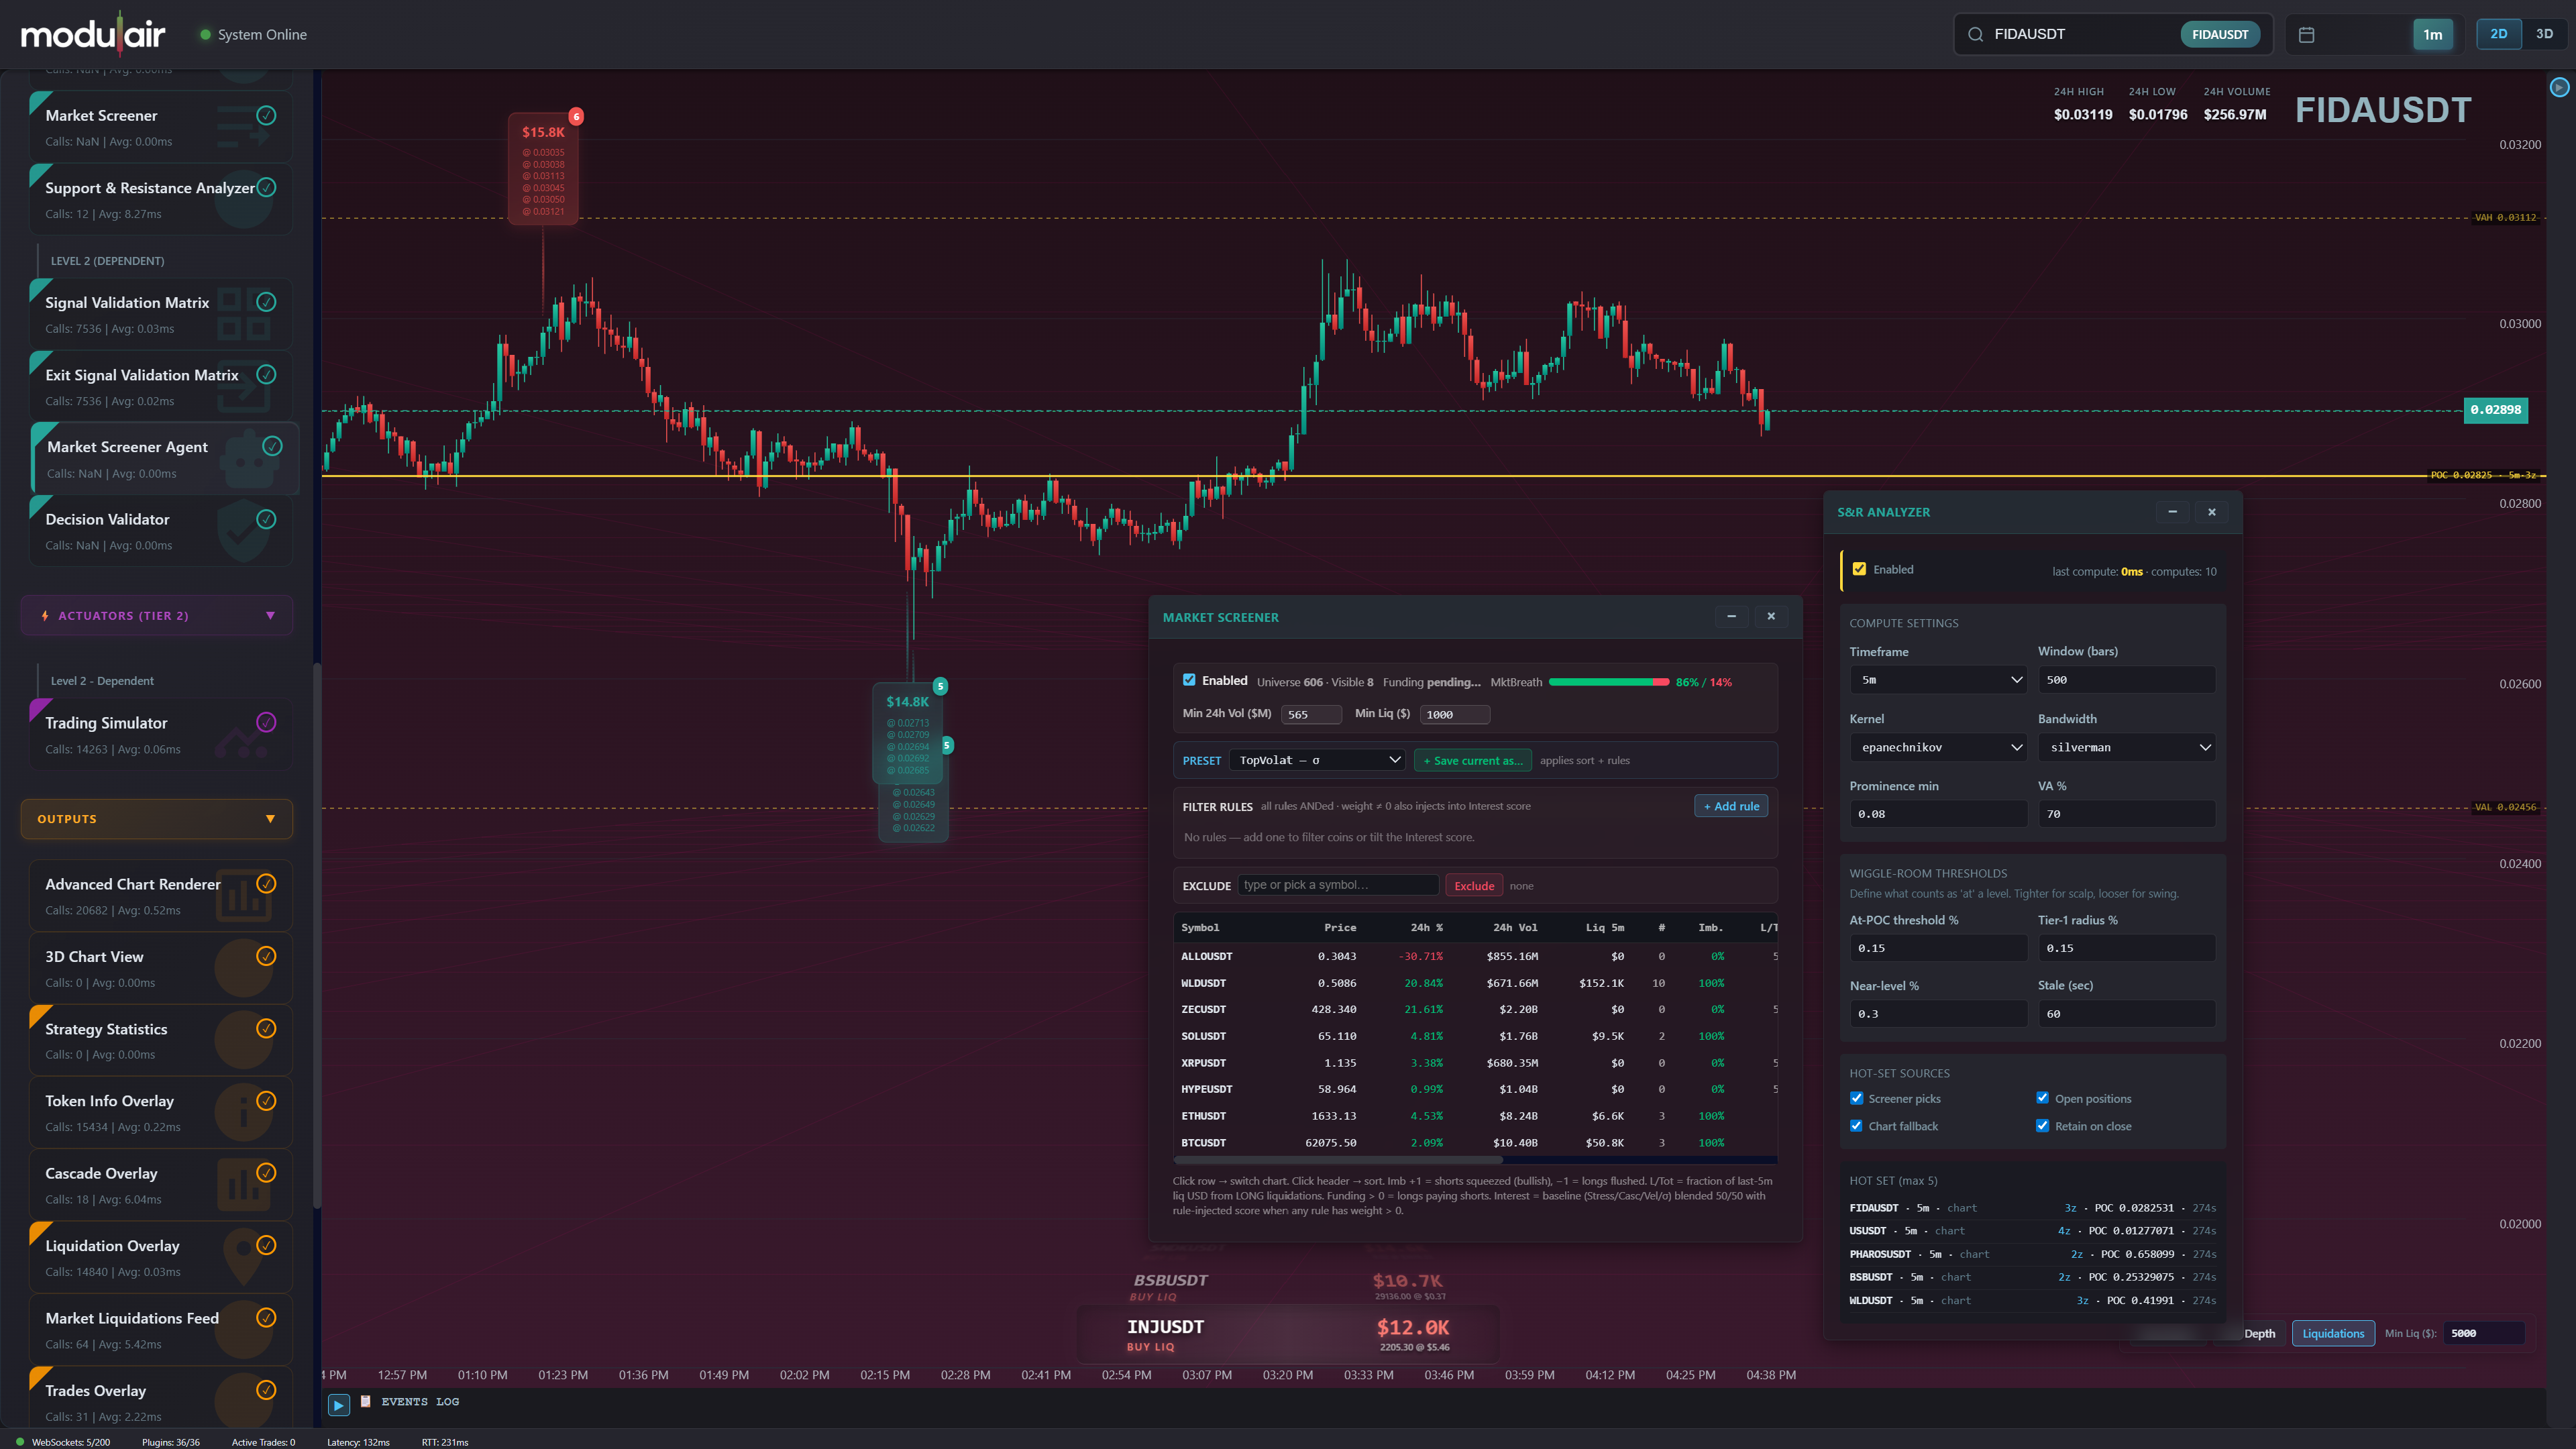Toggle 3D Chart View check icon

tap(266, 956)
